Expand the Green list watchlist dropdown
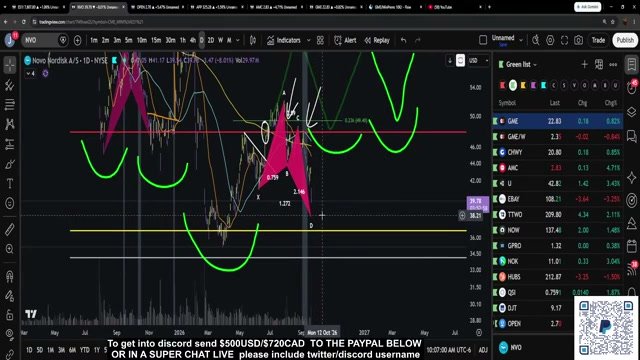This screenshot has height=360, width=640. click(x=521, y=64)
